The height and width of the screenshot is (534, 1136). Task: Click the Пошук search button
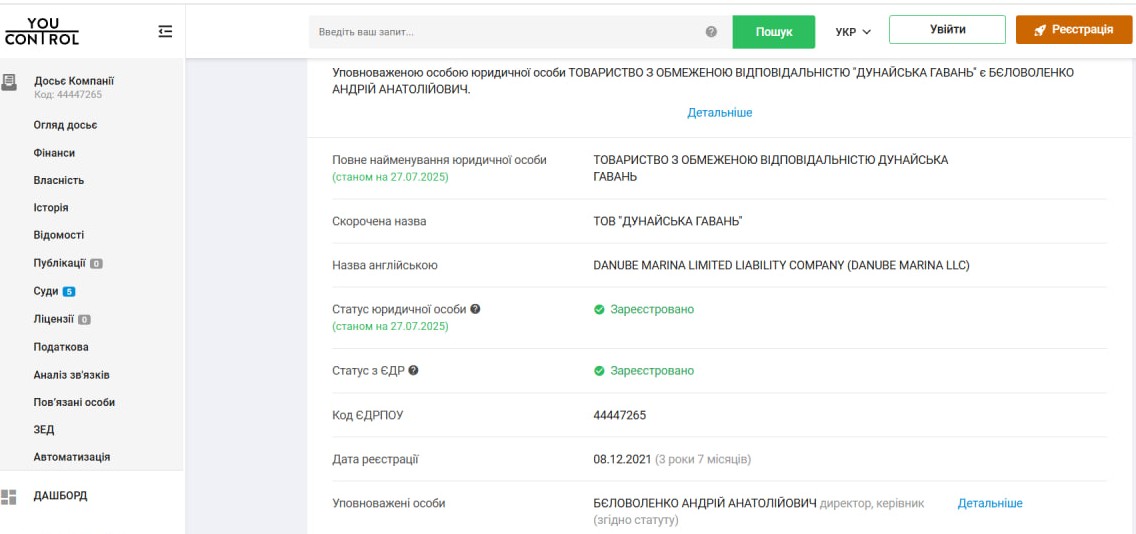point(774,32)
